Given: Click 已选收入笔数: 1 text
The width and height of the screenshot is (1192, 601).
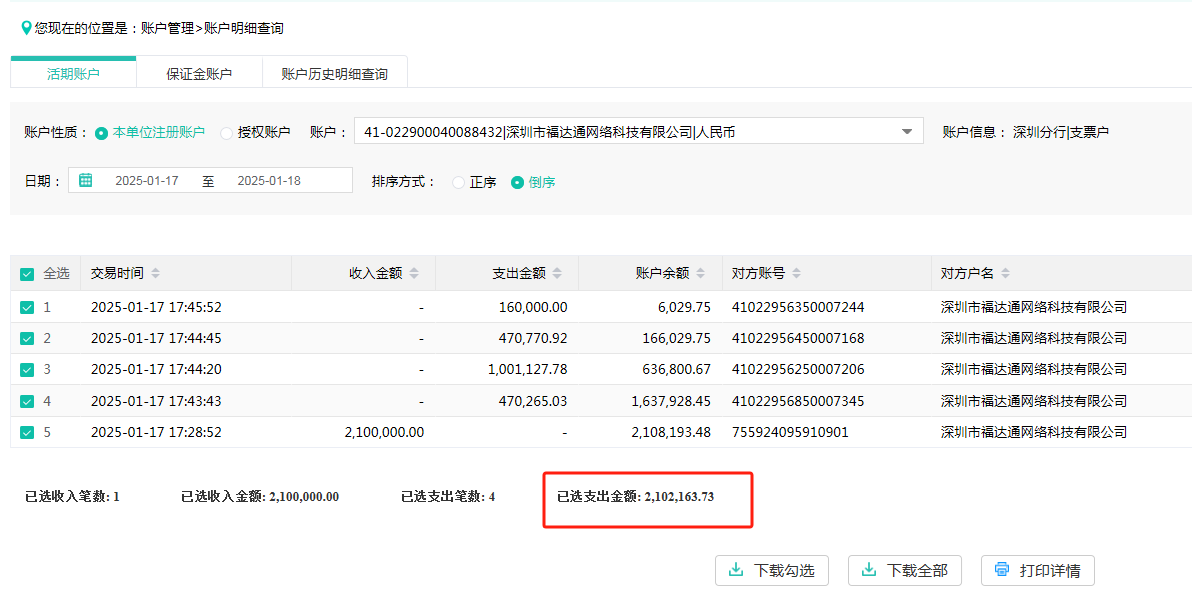Looking at the screenshot, I should pos(72,497).
